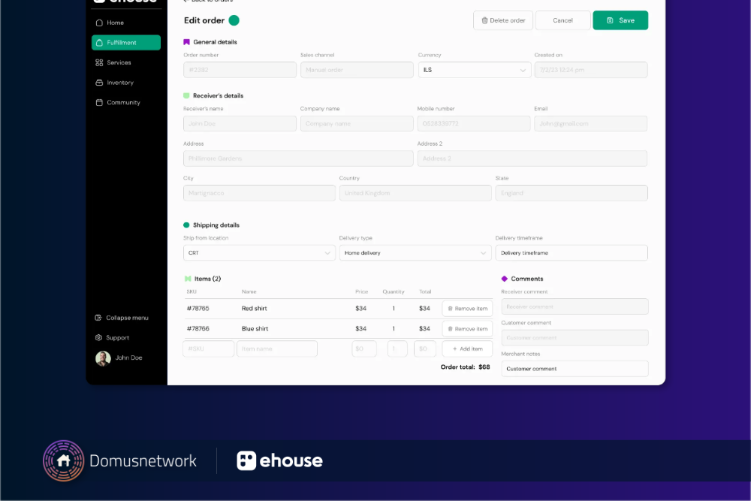The image size is (751, 501).
Task: Open Ship from location dropdown
Action: pos(259,253)
